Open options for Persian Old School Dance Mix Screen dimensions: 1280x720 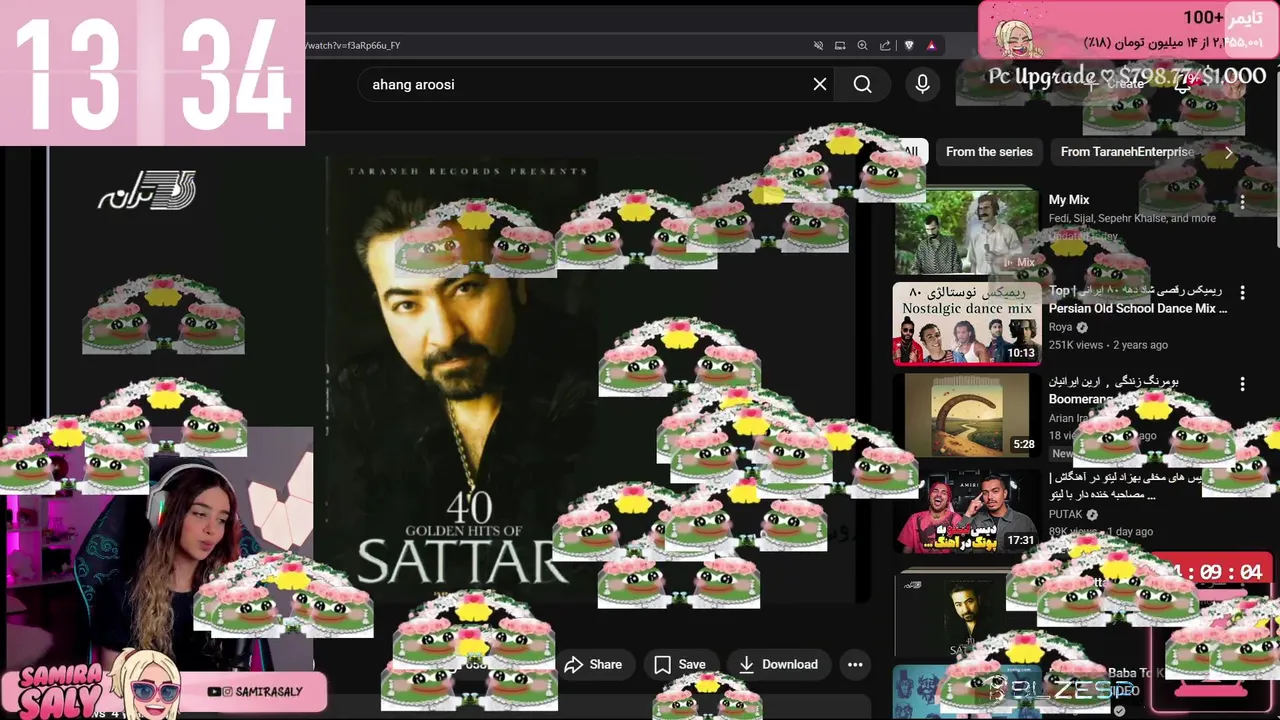pyautogui.click(x=1242, y=293)
